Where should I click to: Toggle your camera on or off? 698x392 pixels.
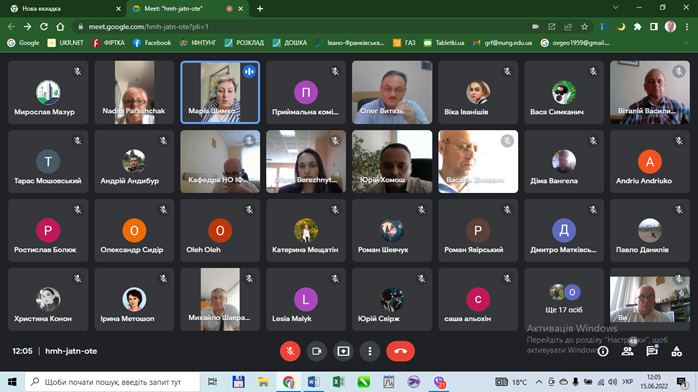click(x=317, y=351)
